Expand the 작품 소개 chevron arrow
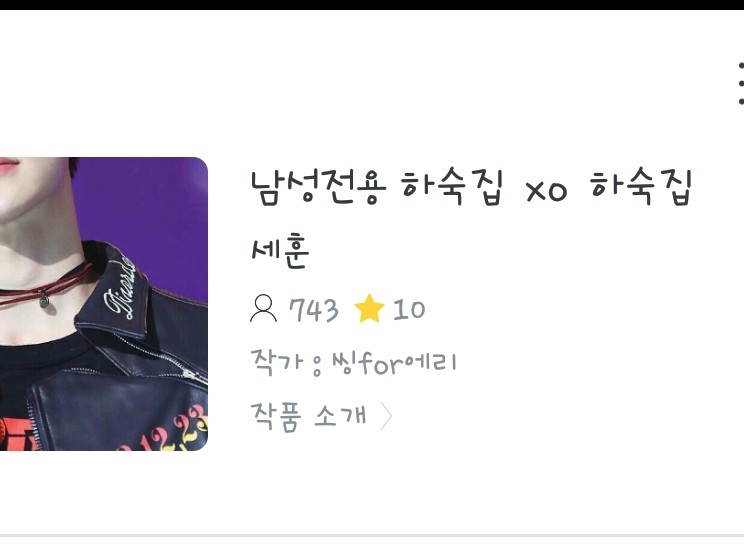 [387, 416]
